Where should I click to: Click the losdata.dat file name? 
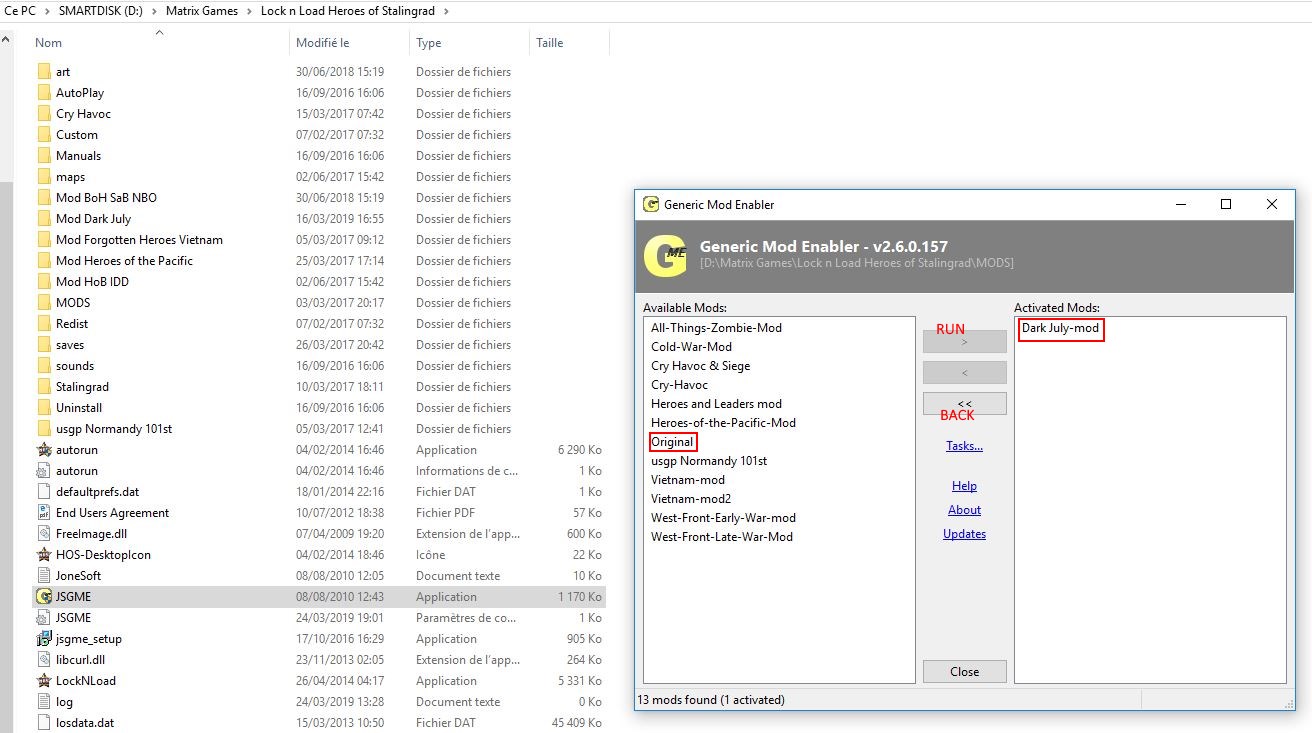[85, 722]
